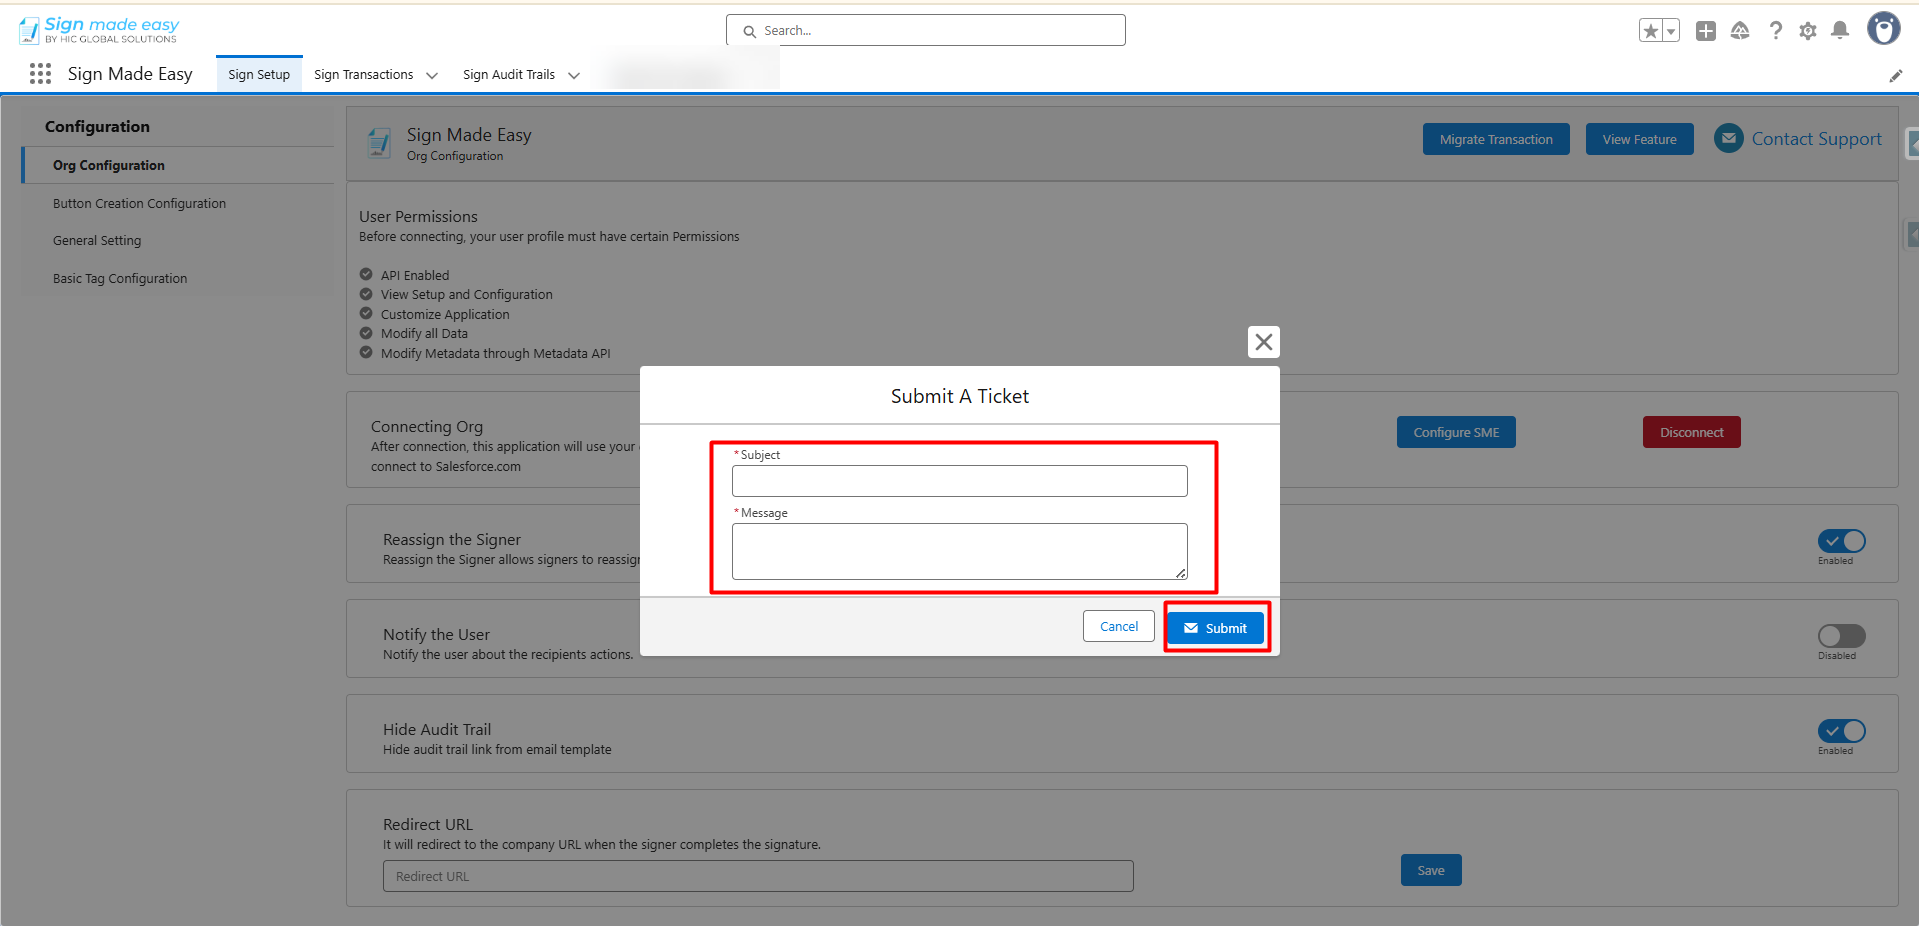Click the check icon beside Modify all Data
The image size is (1919, 926).
tap(366, 333)
